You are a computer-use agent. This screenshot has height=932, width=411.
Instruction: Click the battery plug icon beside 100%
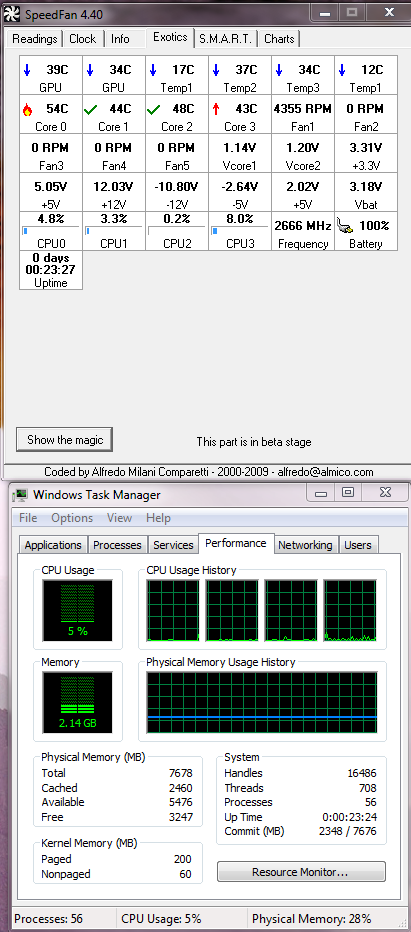point(346,225)
